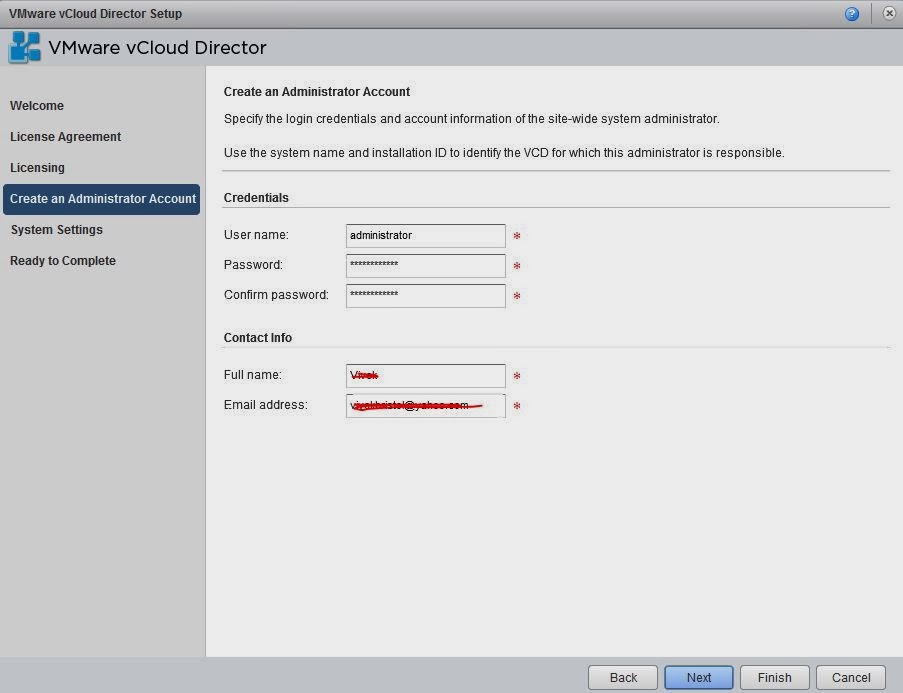
Task: Click the Credentials section heading
Action: [256, 198]
